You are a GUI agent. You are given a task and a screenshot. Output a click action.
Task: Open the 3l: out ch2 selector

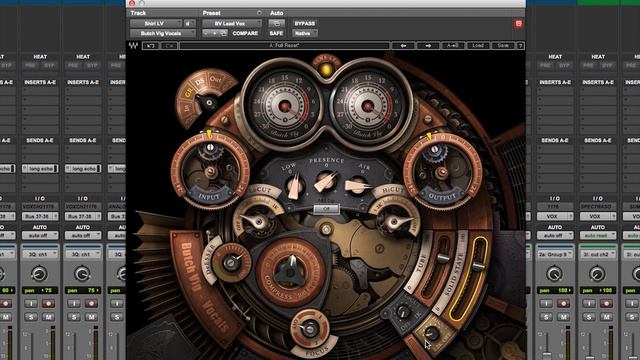tap(598, 254)
